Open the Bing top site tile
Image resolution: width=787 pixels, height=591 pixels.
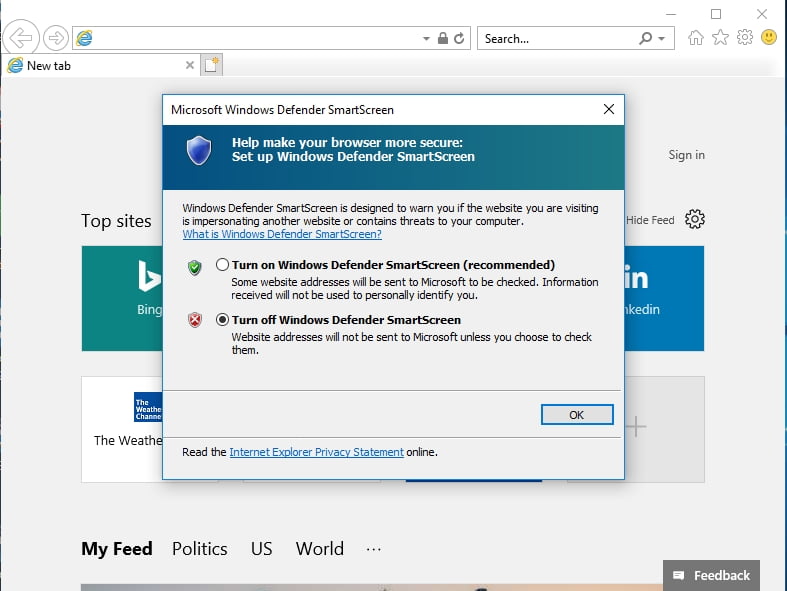(122, 298)
